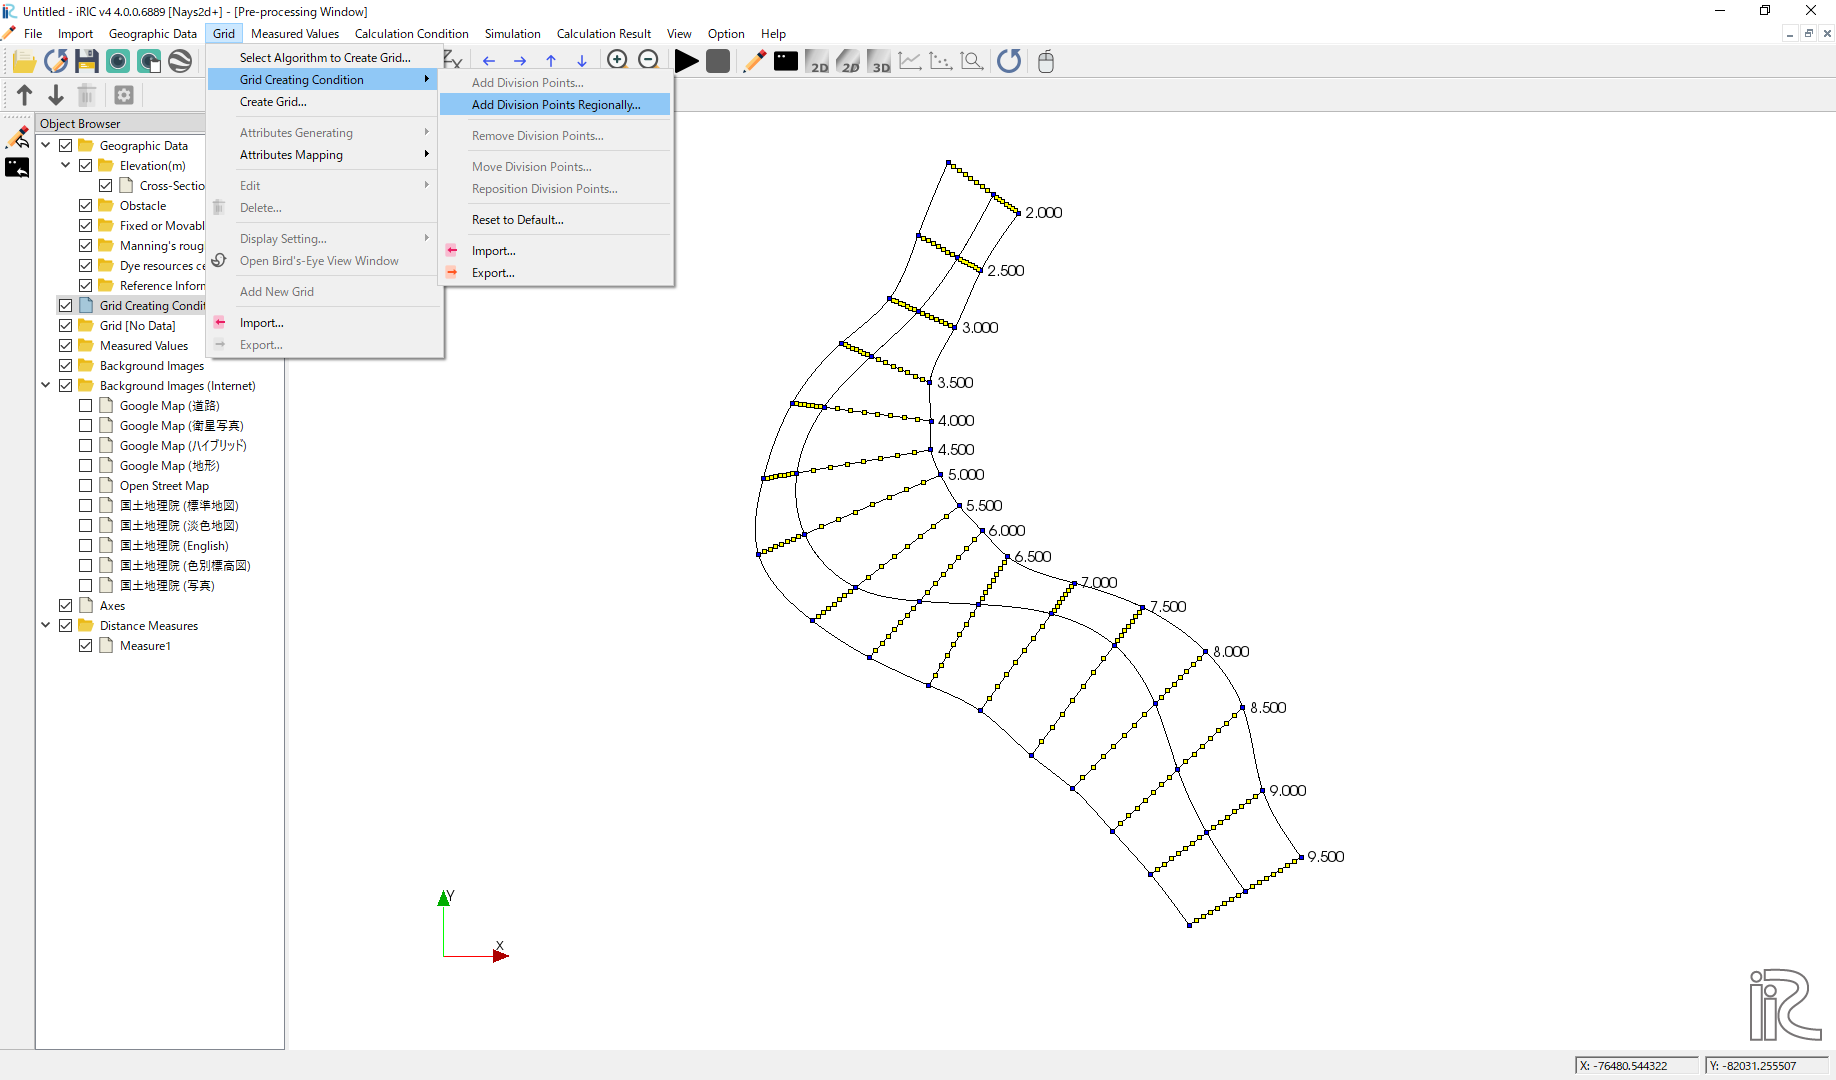
Task: Open the Geographic Data menu
Action: [x=152, y=34]
